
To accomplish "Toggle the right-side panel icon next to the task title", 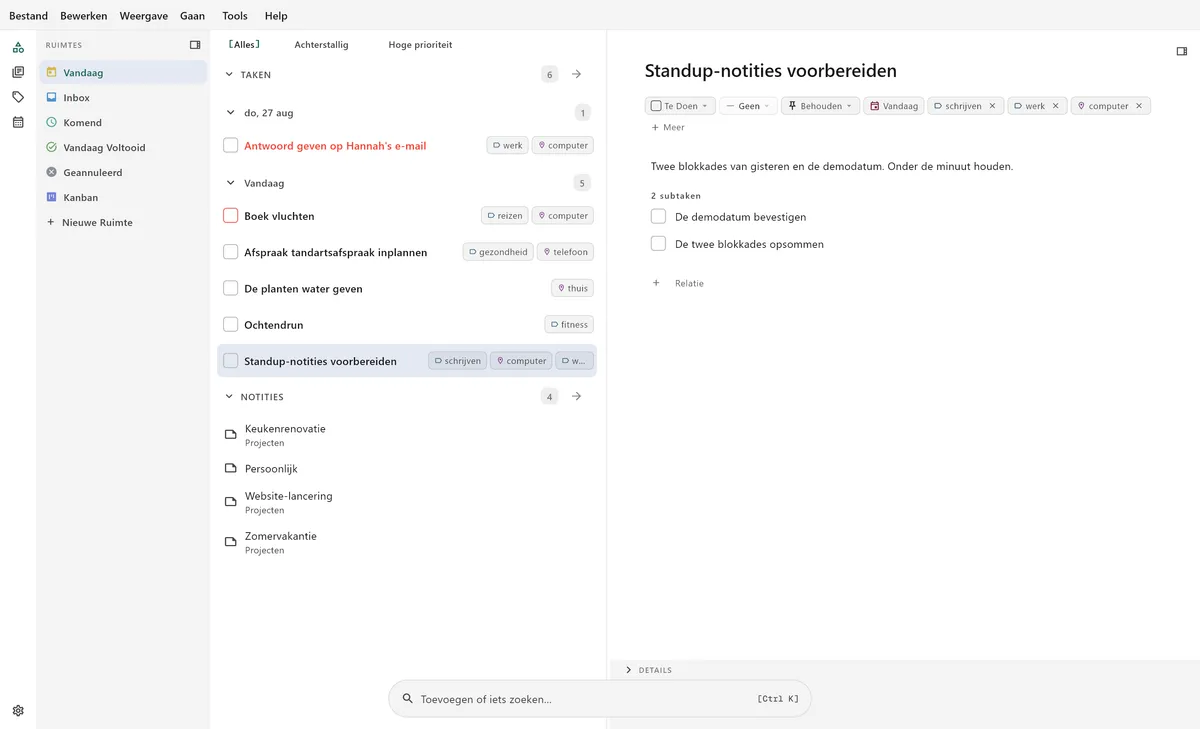I will tap(1182, 51).
